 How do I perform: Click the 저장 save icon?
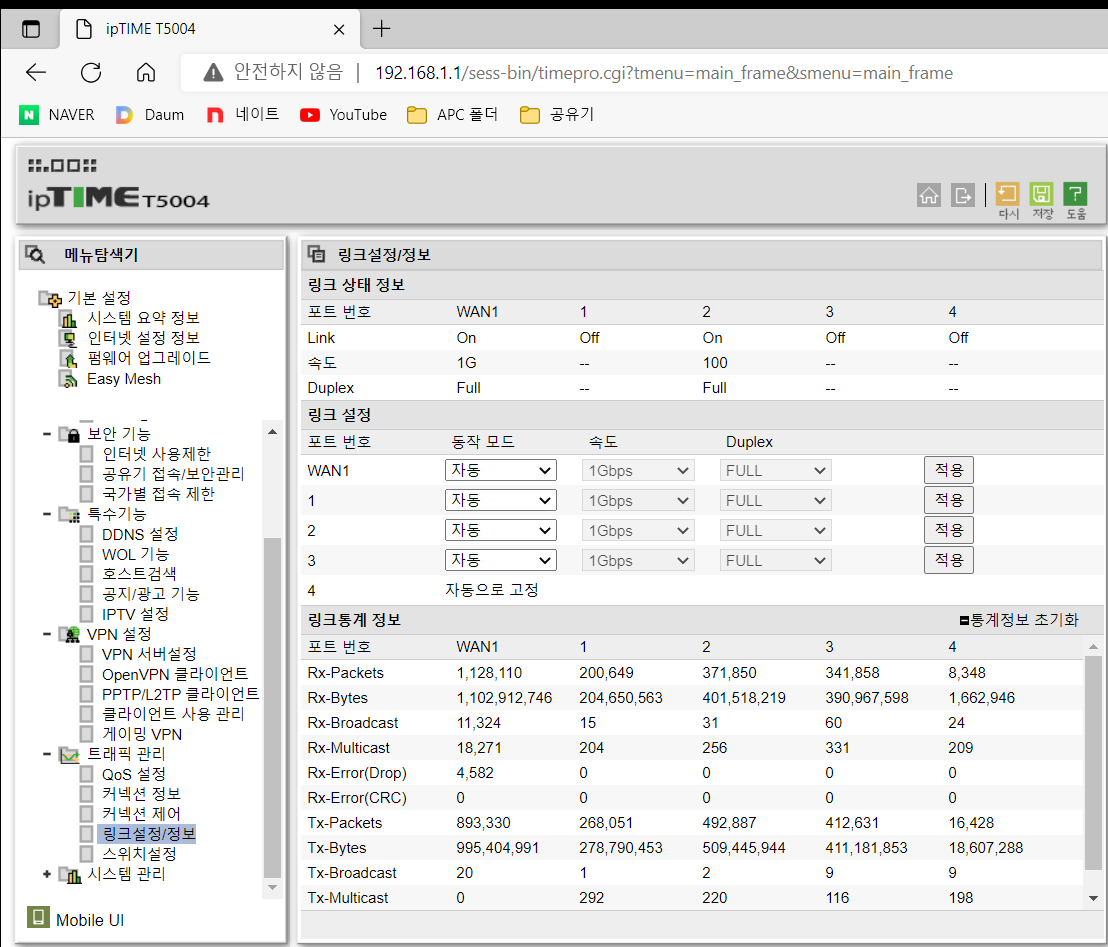[1042, 200]
